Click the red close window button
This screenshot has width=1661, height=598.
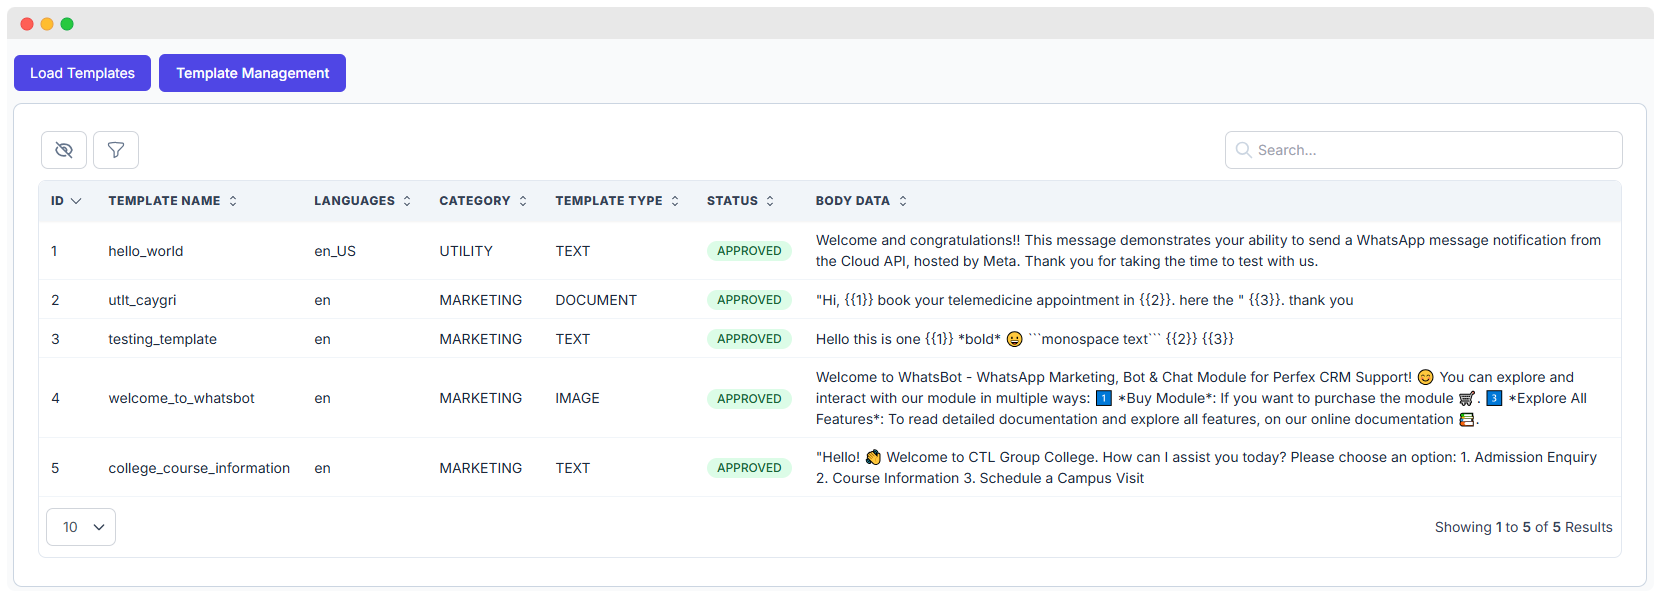27,24
